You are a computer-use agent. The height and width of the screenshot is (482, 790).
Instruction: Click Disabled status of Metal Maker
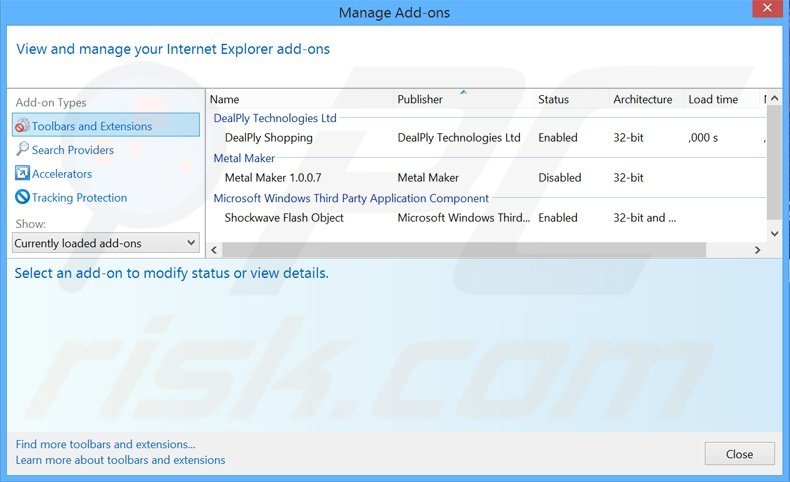tap(560, 178)
